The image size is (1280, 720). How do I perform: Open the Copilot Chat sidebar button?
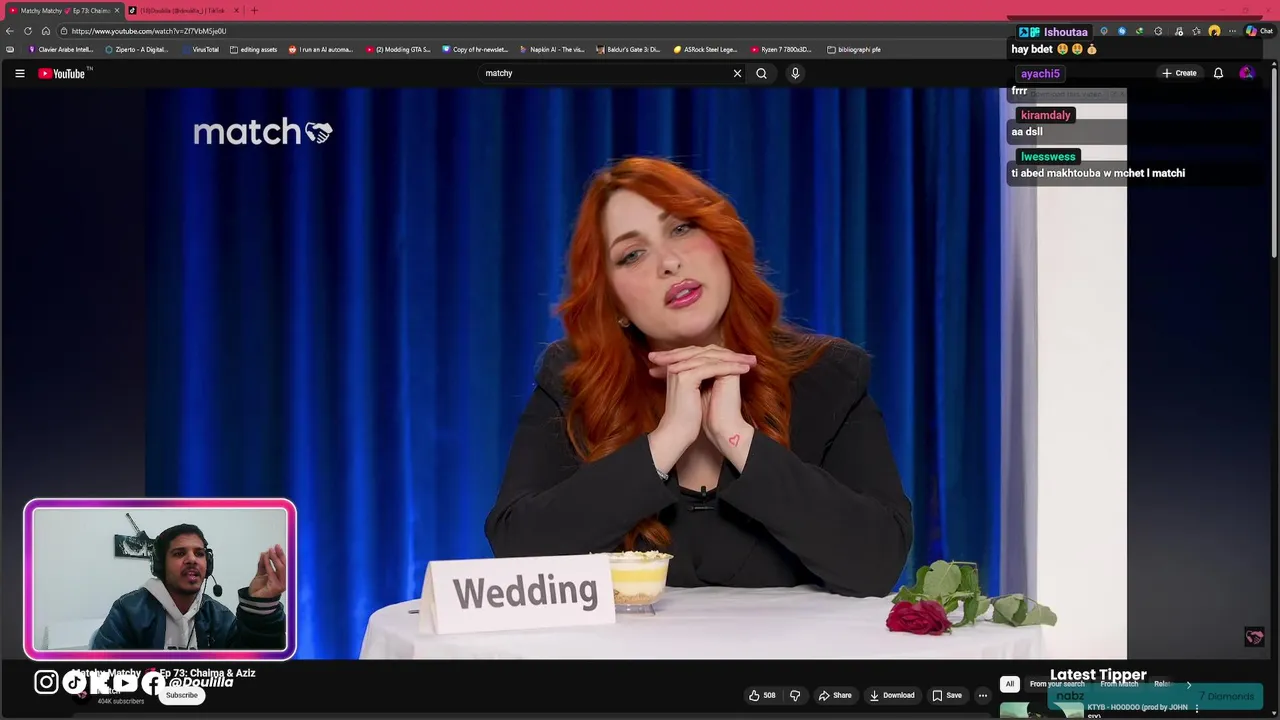(x=1259, y=31)
